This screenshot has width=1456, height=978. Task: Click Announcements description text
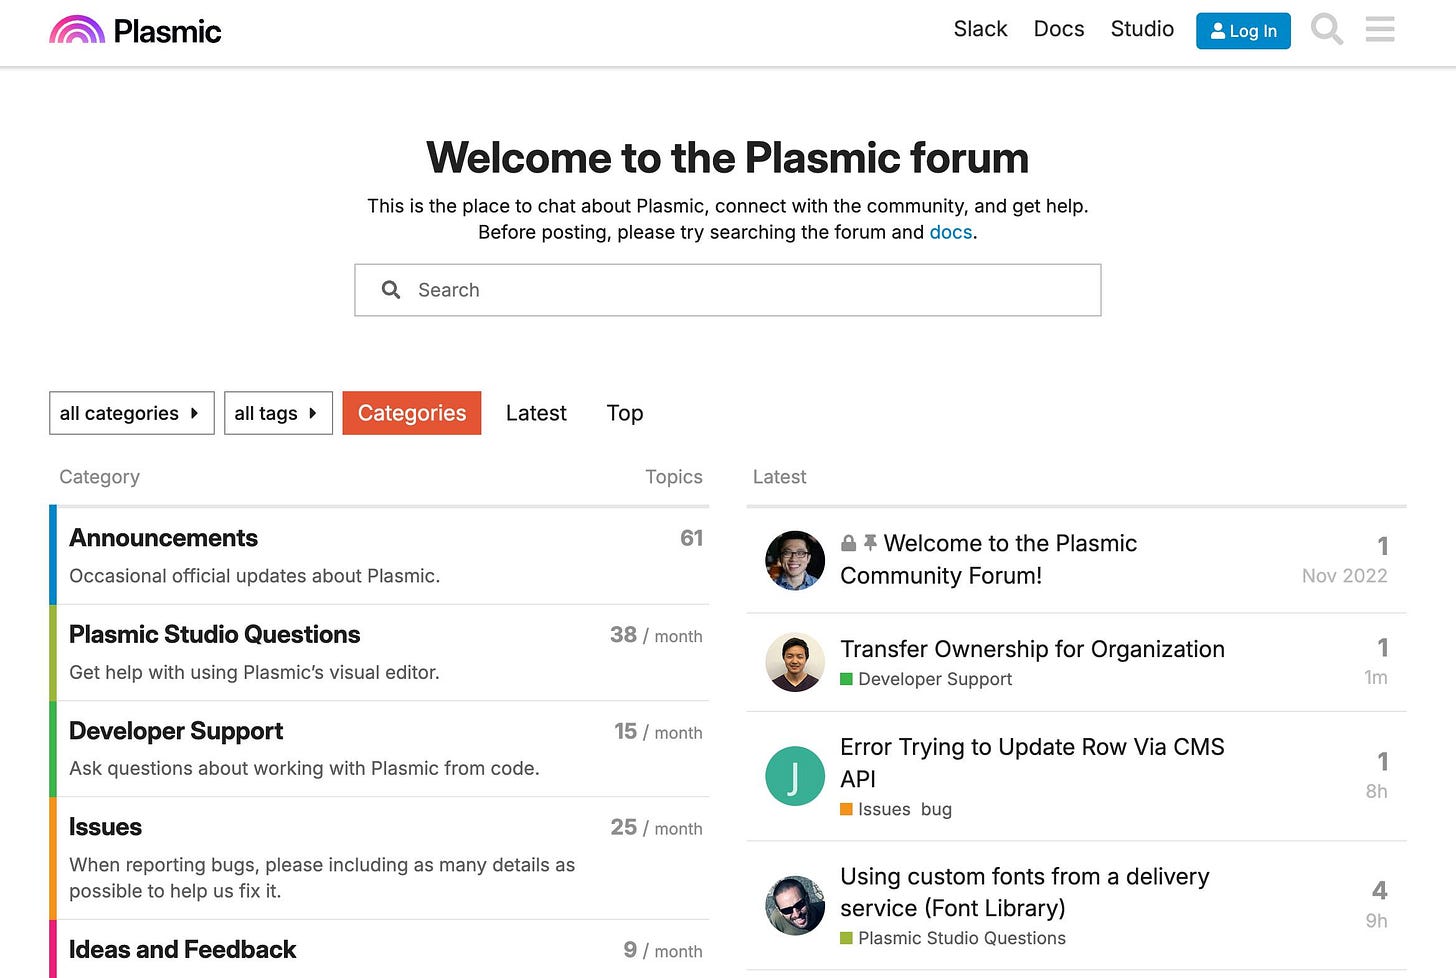[x=254, y=576]
